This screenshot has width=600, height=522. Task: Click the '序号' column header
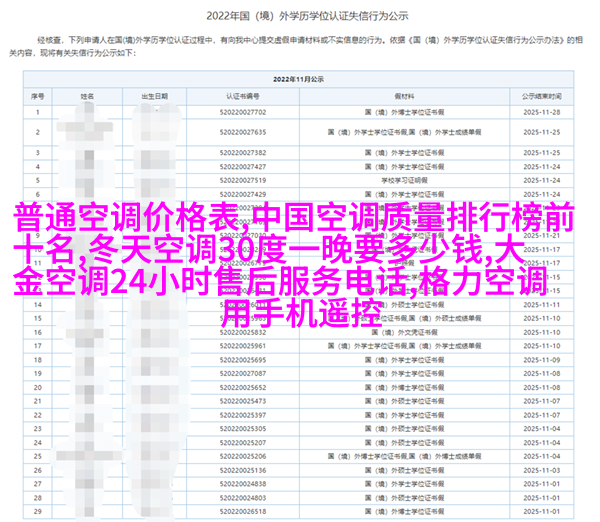(38, 96)
